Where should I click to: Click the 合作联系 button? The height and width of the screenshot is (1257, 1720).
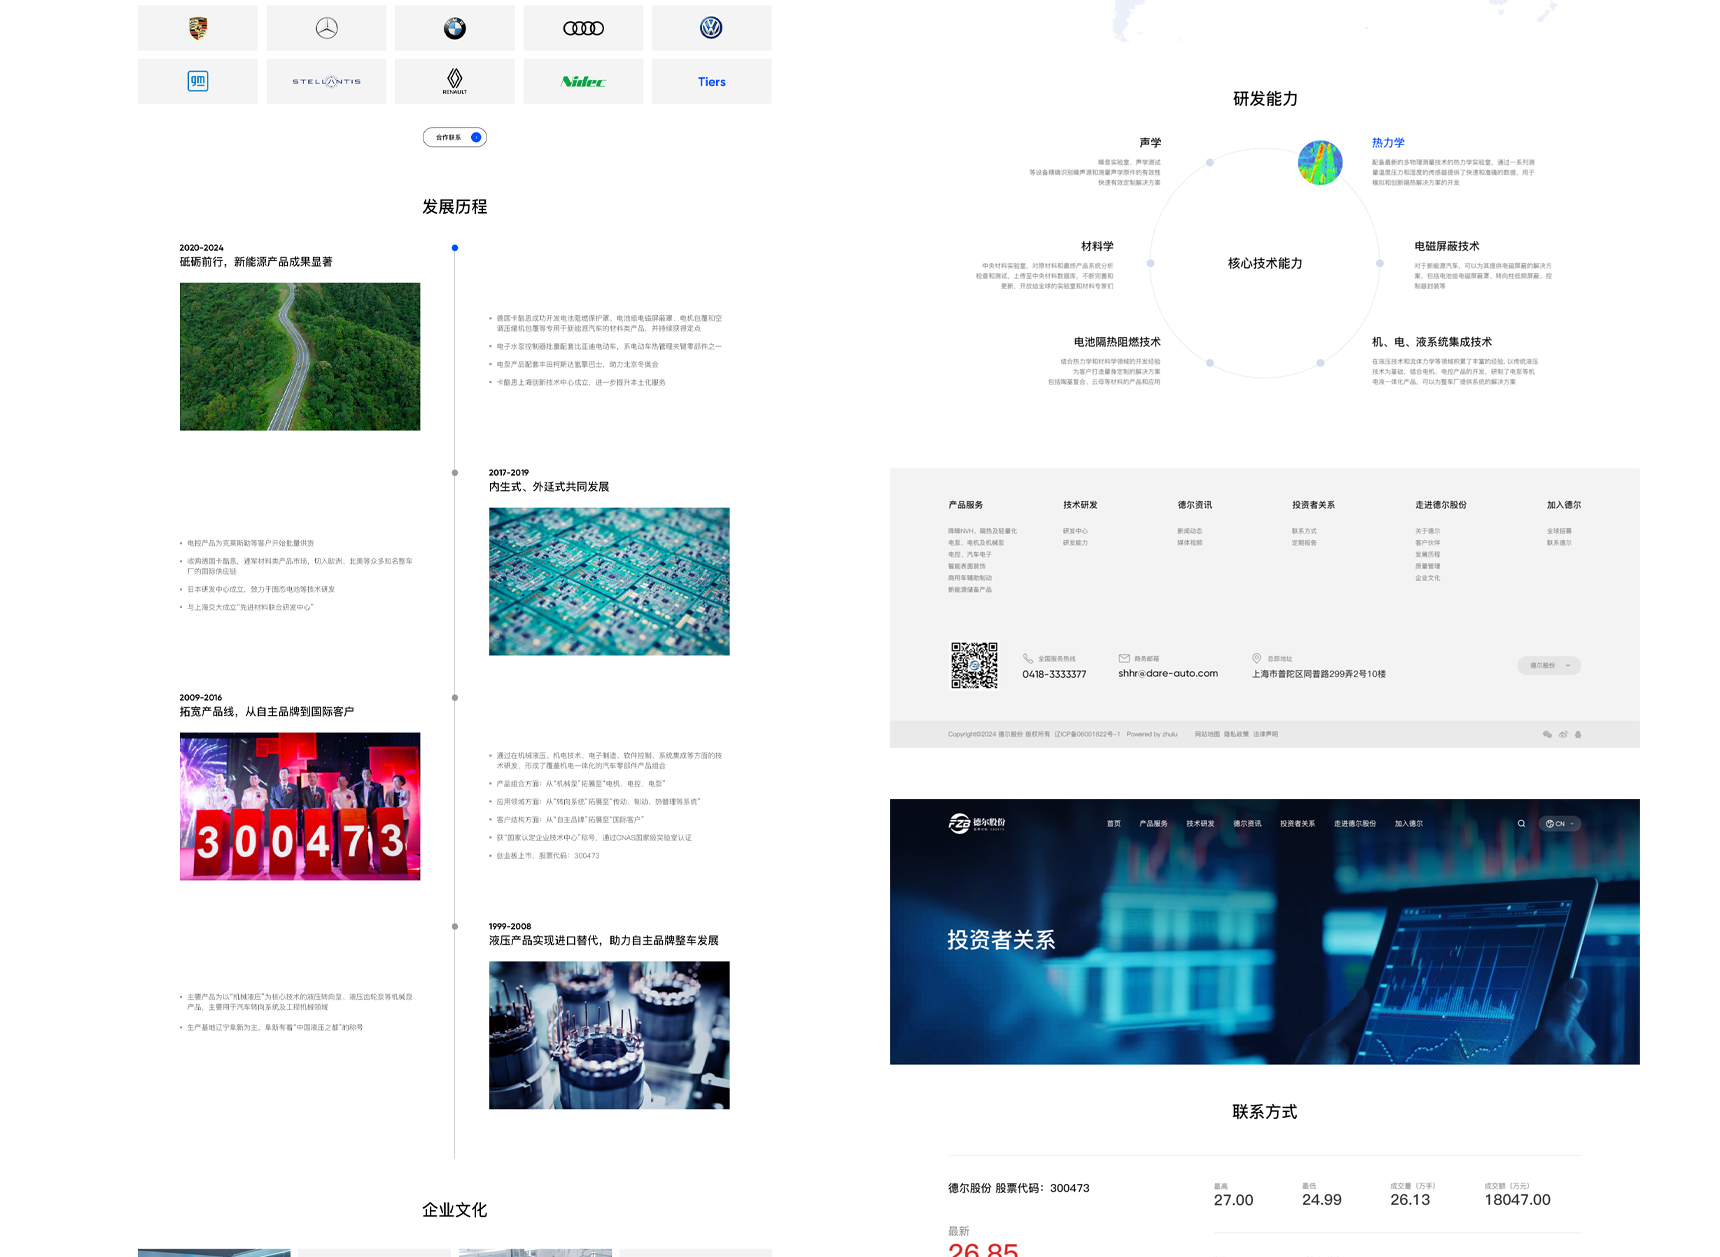(x=455, y=137)
